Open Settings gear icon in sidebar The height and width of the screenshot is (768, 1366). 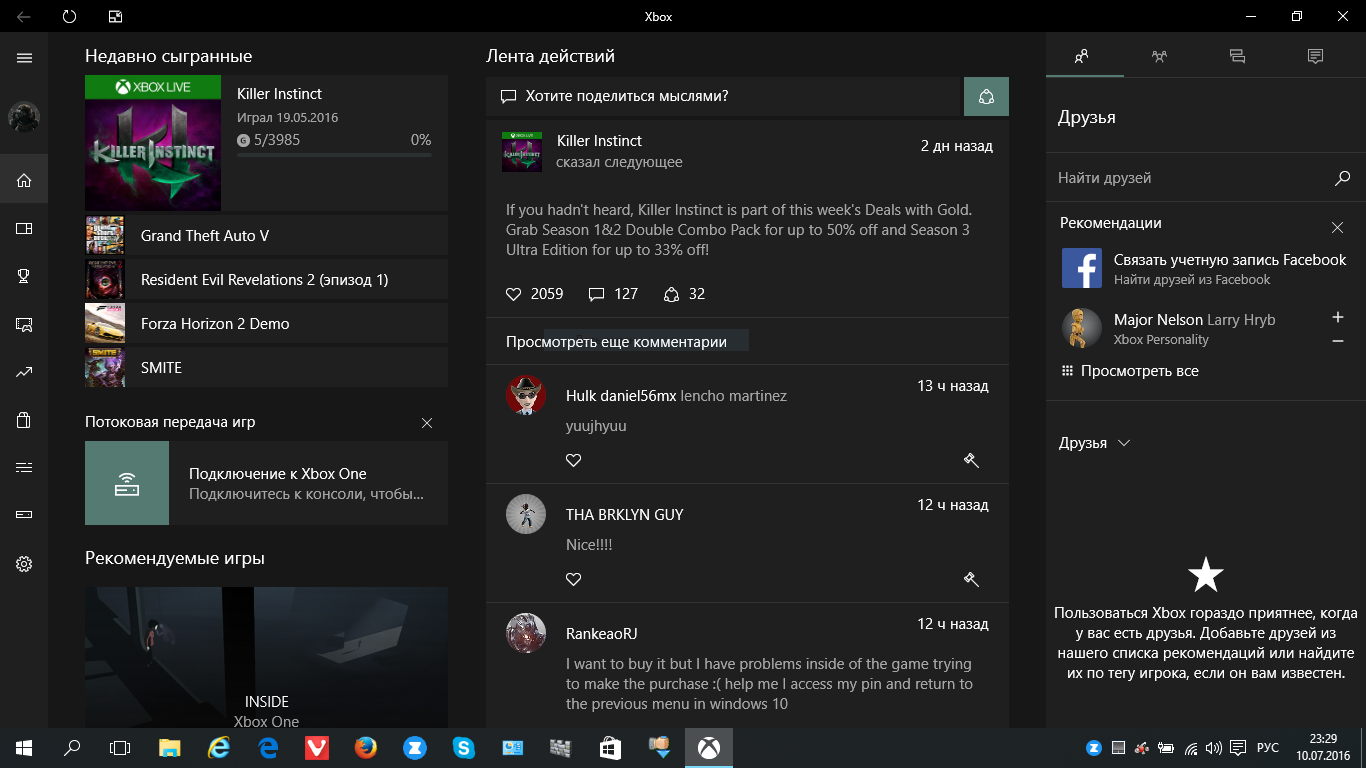pos(24,564)
